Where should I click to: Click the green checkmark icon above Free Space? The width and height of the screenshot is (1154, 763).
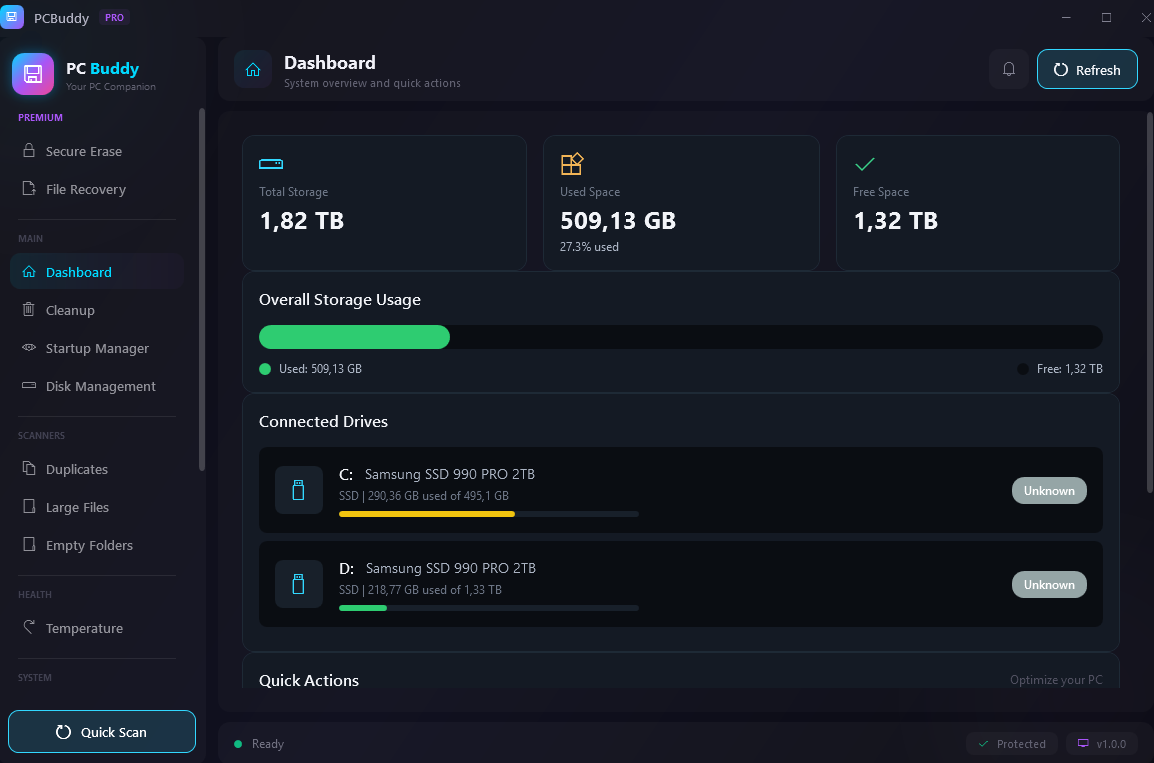coord(864,163)
